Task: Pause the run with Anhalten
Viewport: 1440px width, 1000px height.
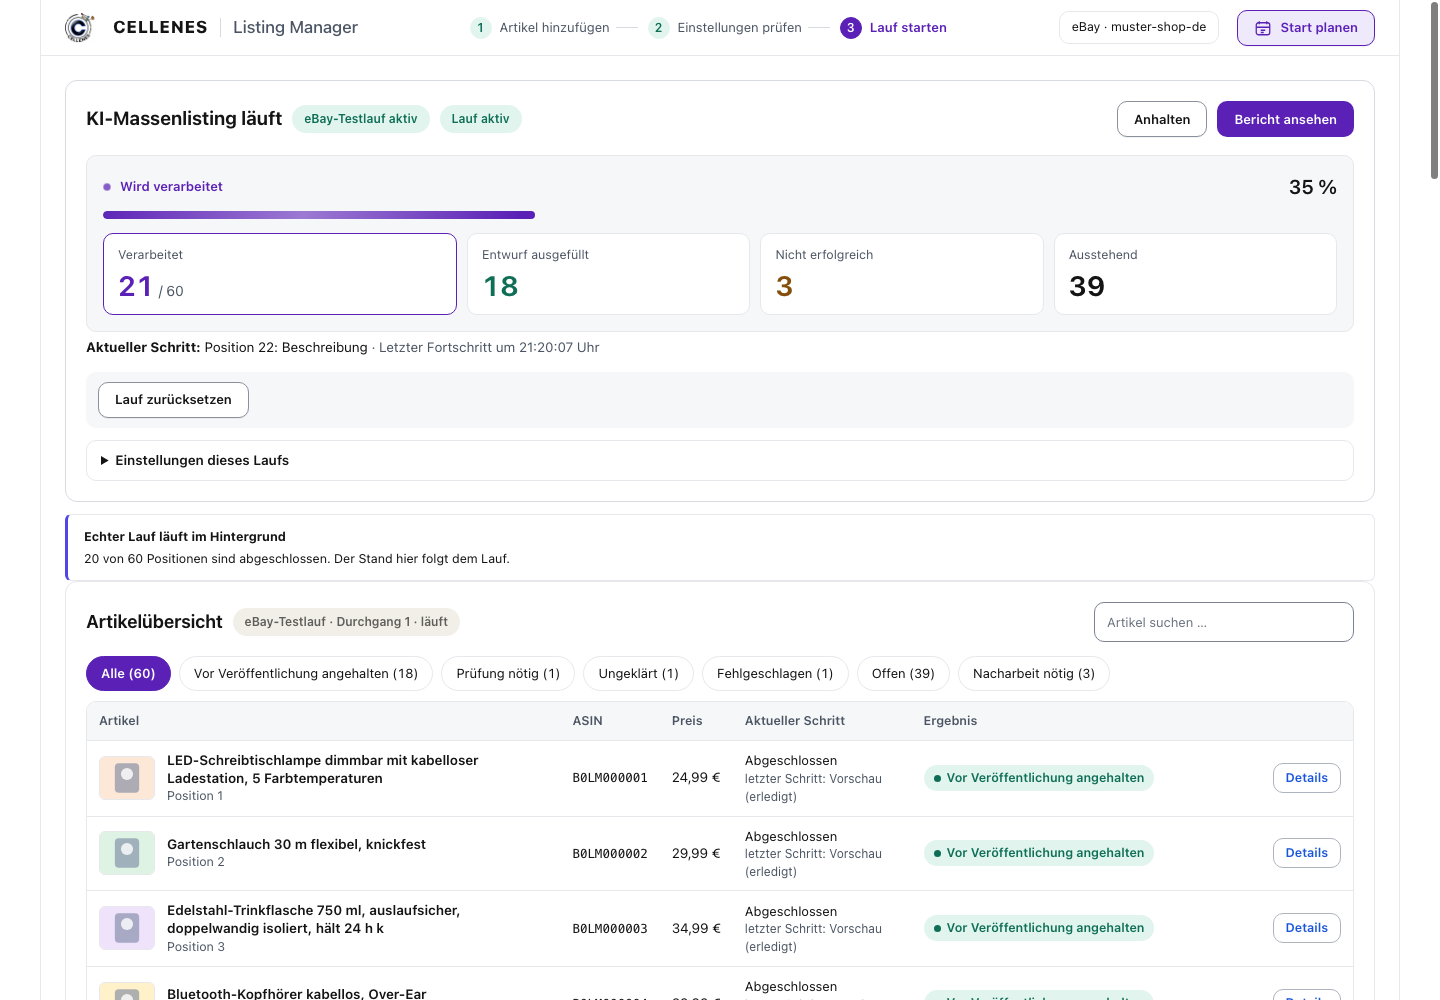Action: (x=1161, y=119)
